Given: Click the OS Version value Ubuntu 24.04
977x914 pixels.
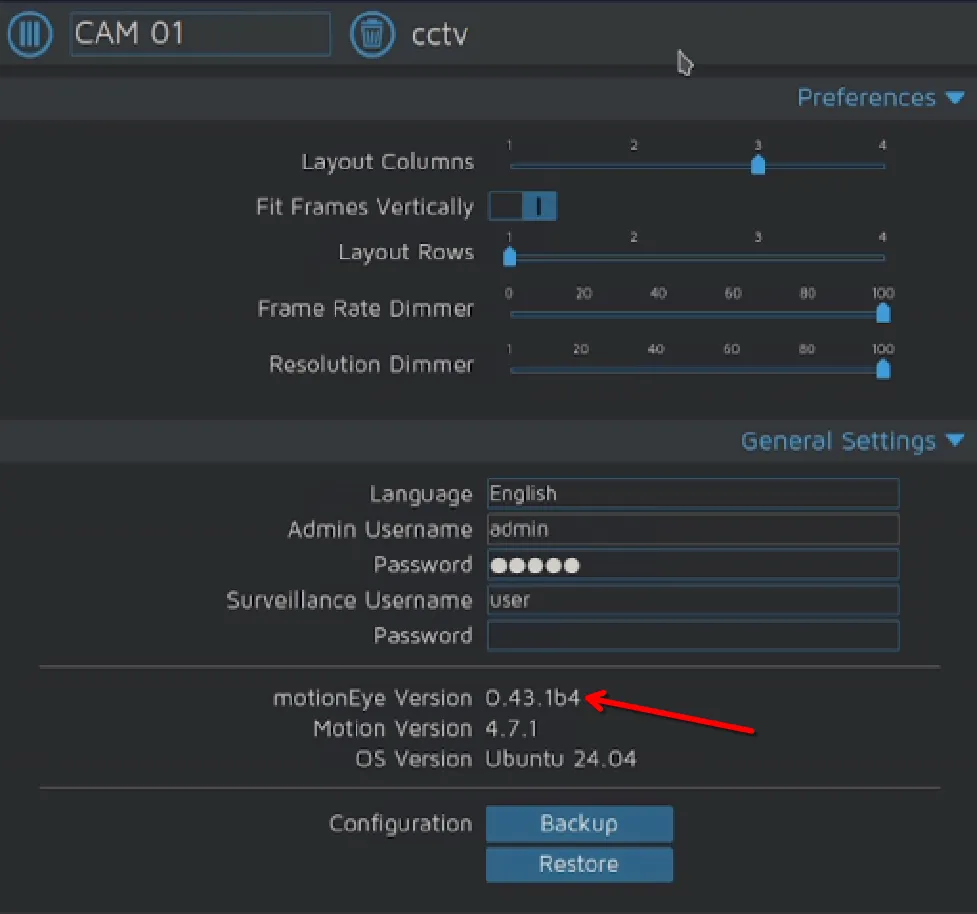Looking at the screenshot, I should 561,759.
